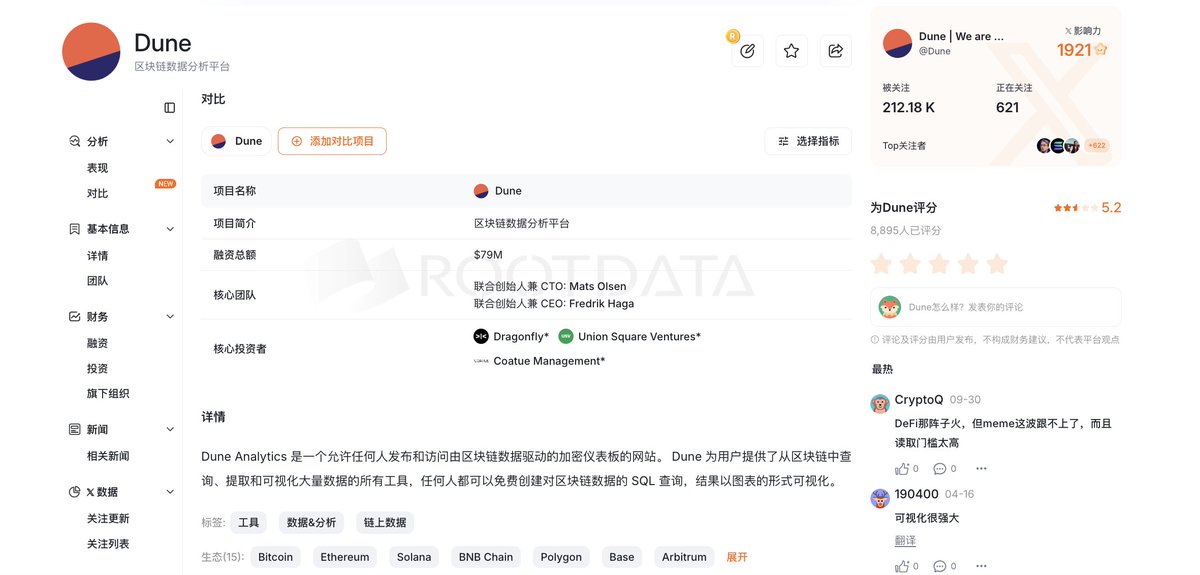The width and height of the screenshot is (1200, 575).
Task: Click the X influence score 1921
Action: click(1074, 50)
